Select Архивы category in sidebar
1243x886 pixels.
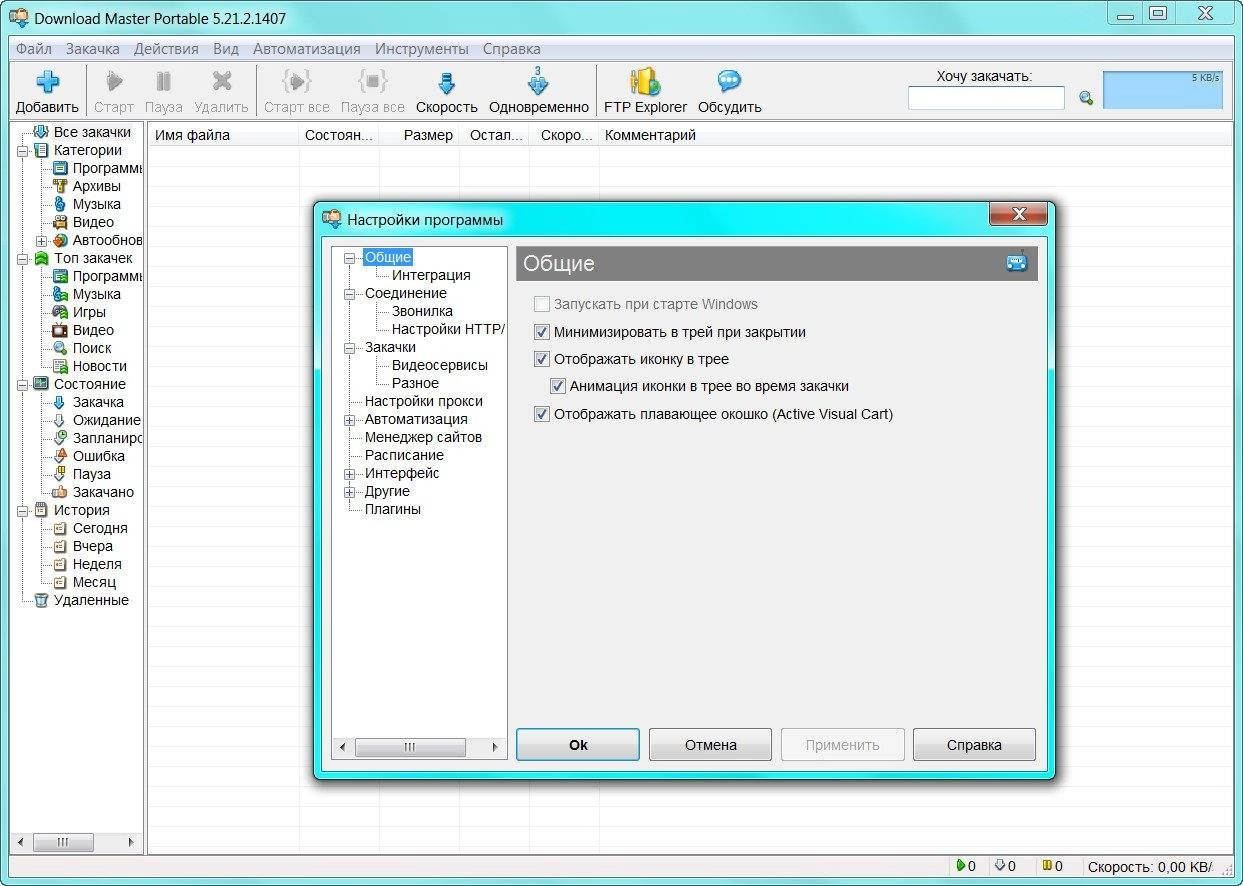[96, 186]
